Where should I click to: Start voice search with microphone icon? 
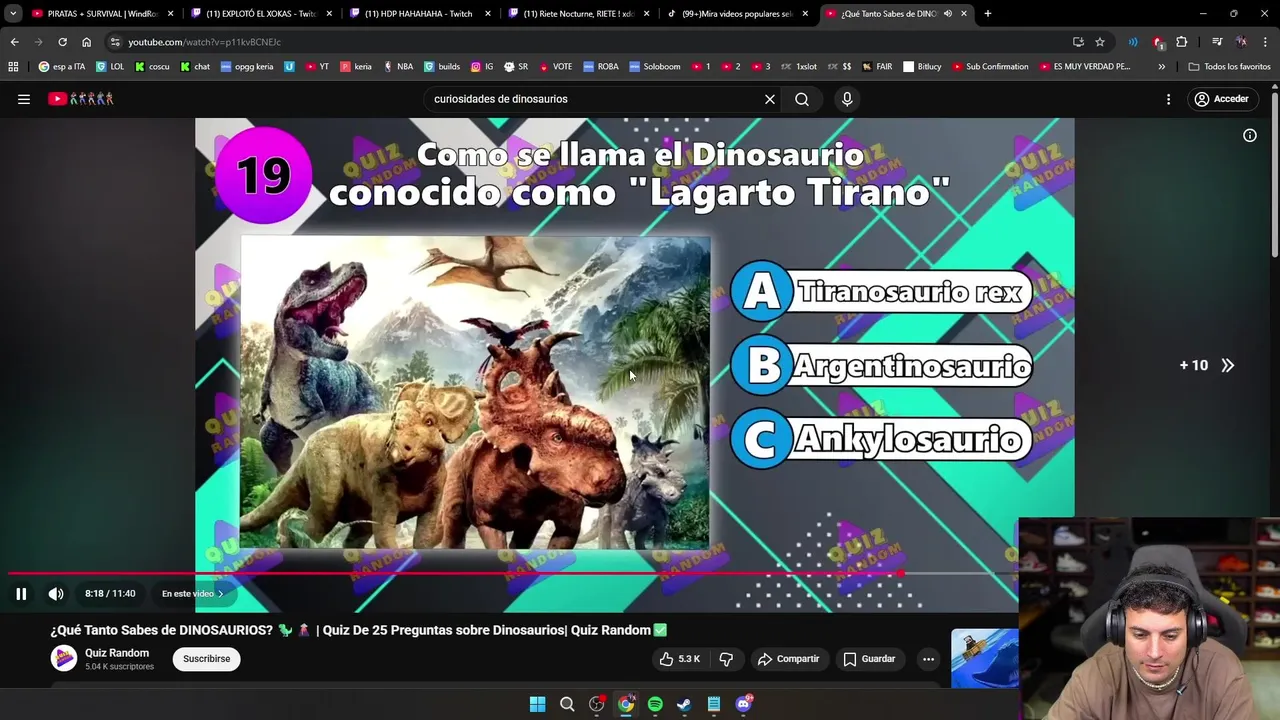(847, 99)
